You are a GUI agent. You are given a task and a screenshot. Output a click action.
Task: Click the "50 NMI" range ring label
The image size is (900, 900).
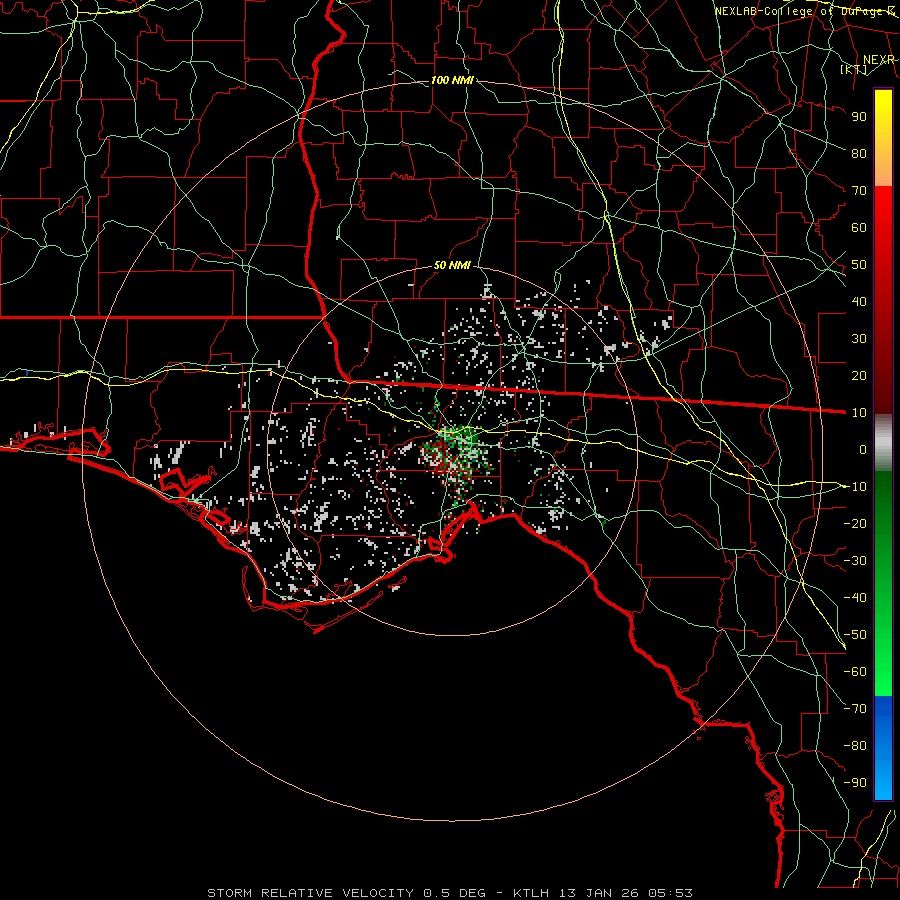tap(452, 265)
